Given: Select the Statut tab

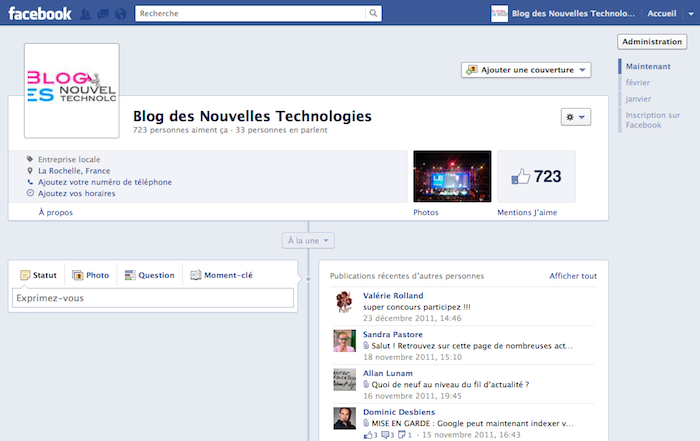Looking at the screenshot, I should [x=38, y=275].
